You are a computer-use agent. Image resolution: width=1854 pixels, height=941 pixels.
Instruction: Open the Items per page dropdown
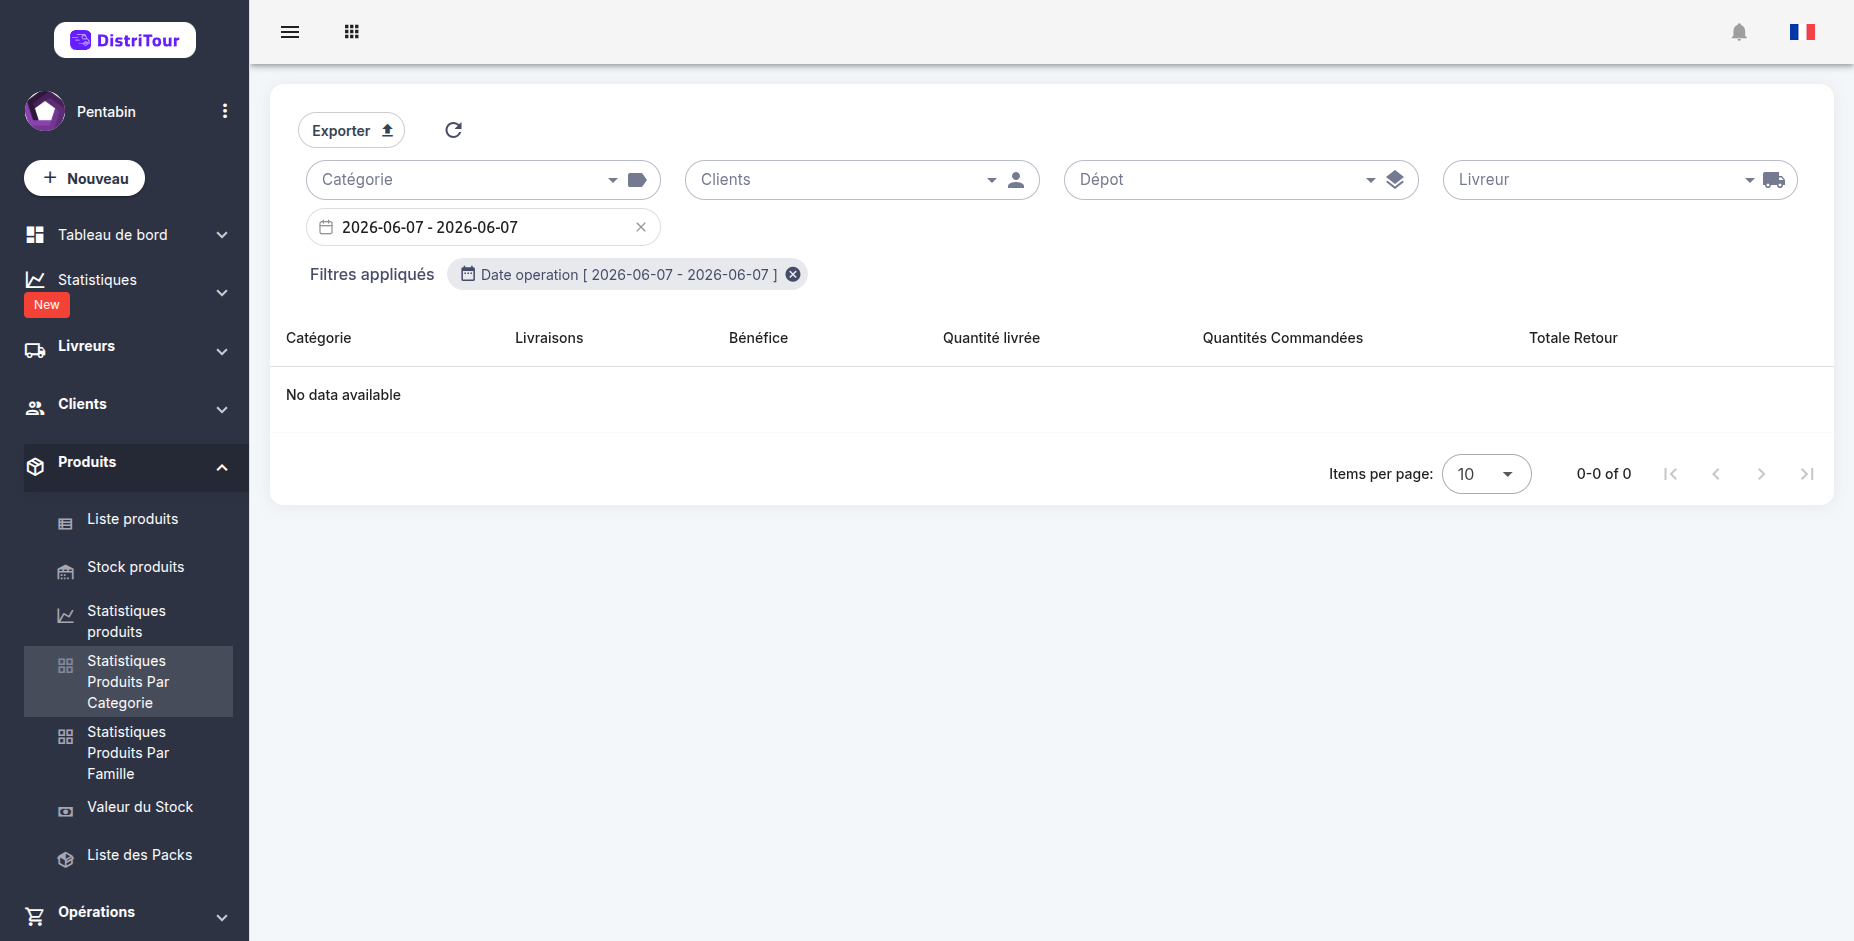coord(1486,474)
